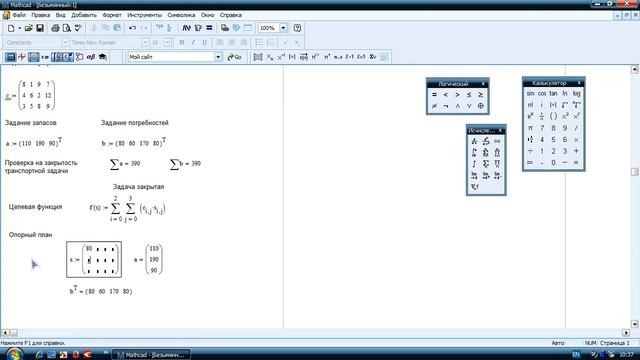640x360 pixels.
Task: Insert two-sided limit in the Calculus palette
Action: (474, 176)
